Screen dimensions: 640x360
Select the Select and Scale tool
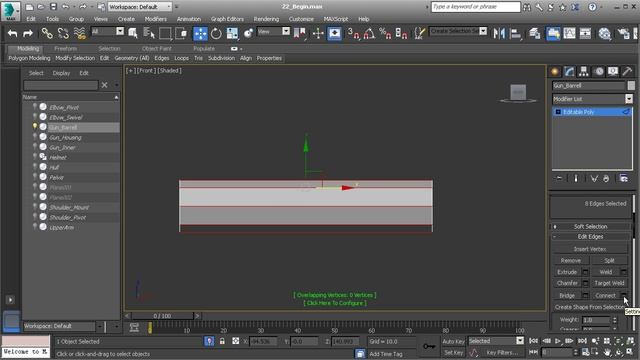232,33
